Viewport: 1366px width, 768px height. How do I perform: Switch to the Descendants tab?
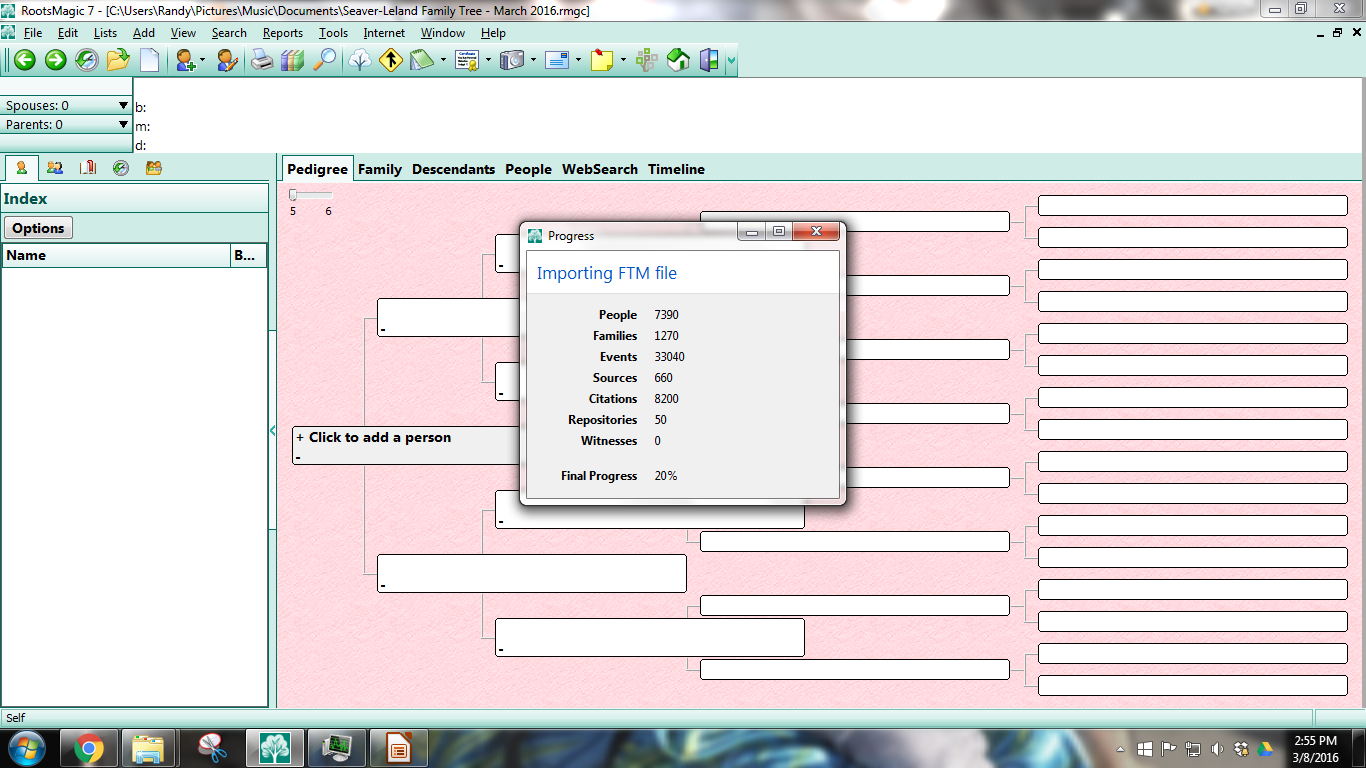pyautogui.click(x=453, y=169)
